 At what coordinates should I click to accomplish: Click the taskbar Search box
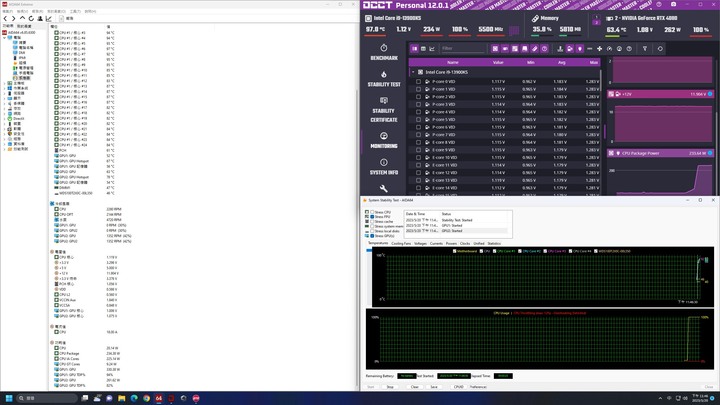coord(47,398)
